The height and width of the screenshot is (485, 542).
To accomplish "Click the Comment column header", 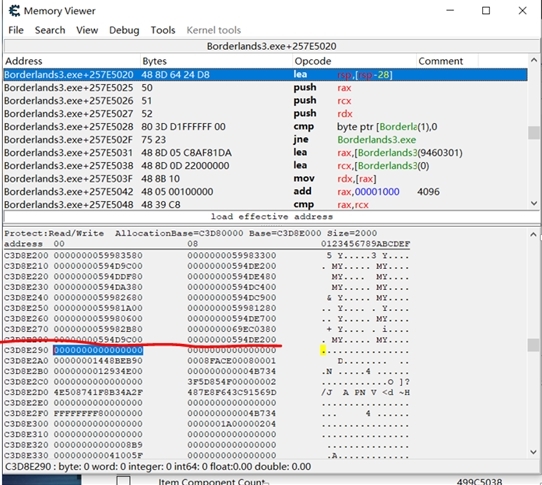I will pos(447,61).
